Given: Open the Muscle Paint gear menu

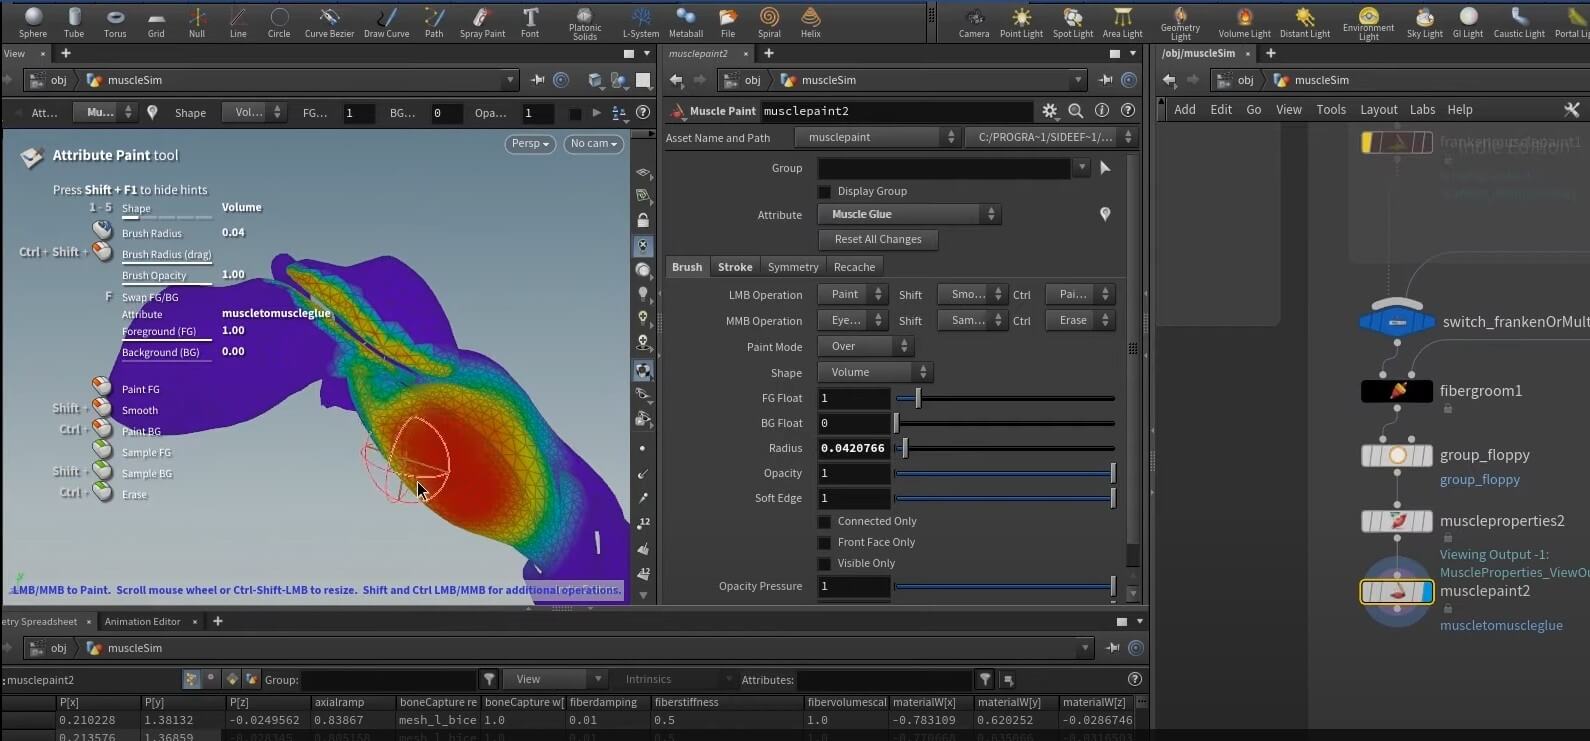Looking at the screenshot, I should 1049,111.
